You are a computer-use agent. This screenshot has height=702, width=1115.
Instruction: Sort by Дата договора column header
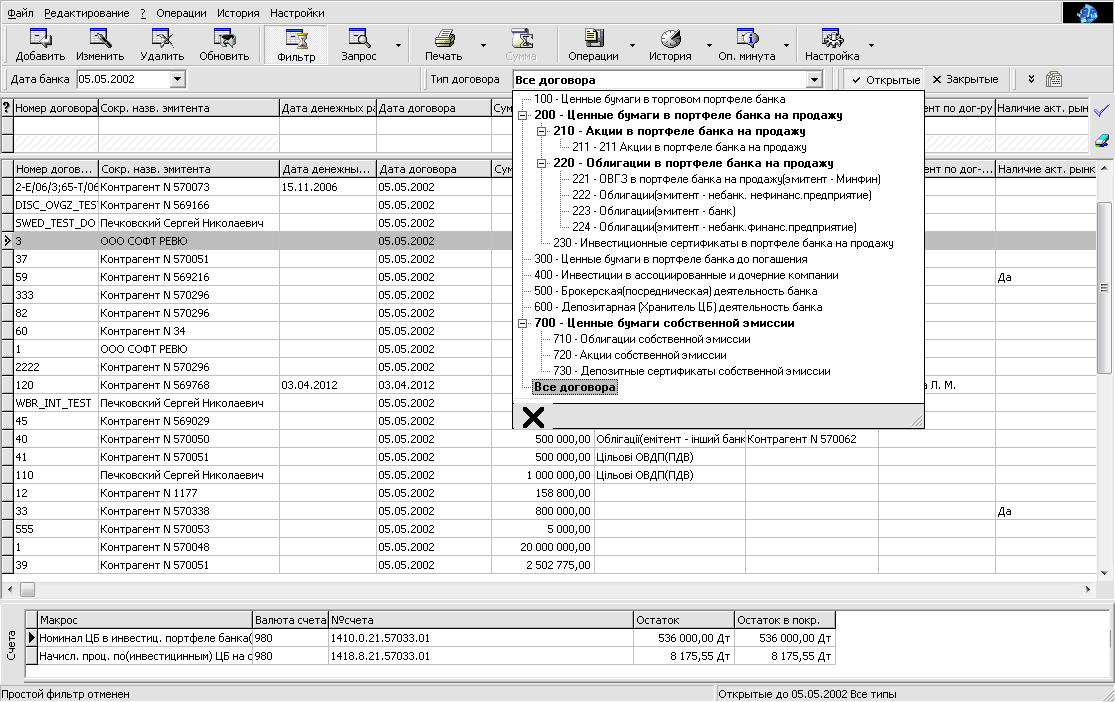(x=434, y=169)
